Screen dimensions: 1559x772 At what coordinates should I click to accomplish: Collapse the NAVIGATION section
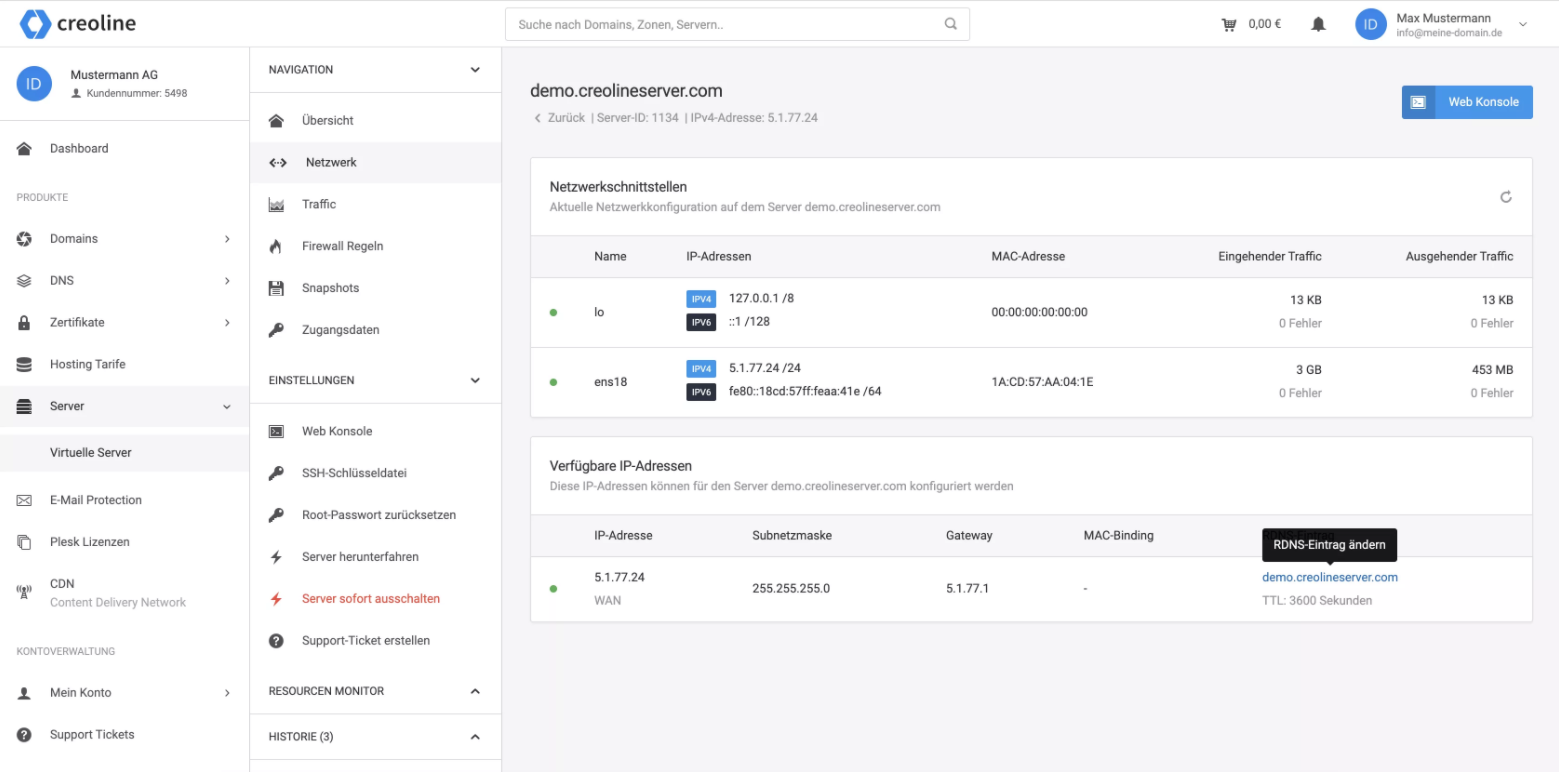coord(475,70)
